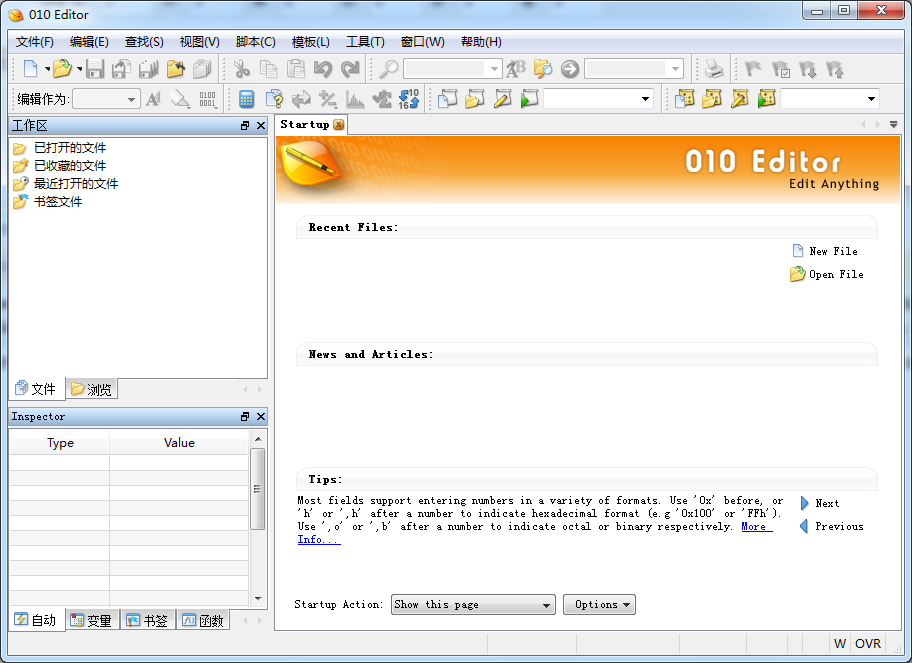
Task: Open the Startup Action dropdown
Action: (x=473, y=605)
